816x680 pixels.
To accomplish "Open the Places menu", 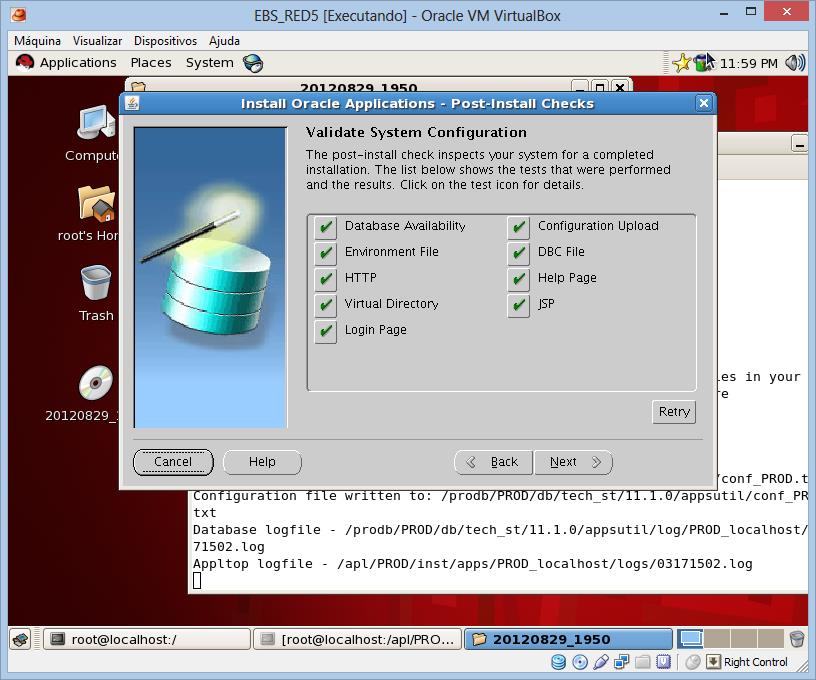I will pos(151,63).
